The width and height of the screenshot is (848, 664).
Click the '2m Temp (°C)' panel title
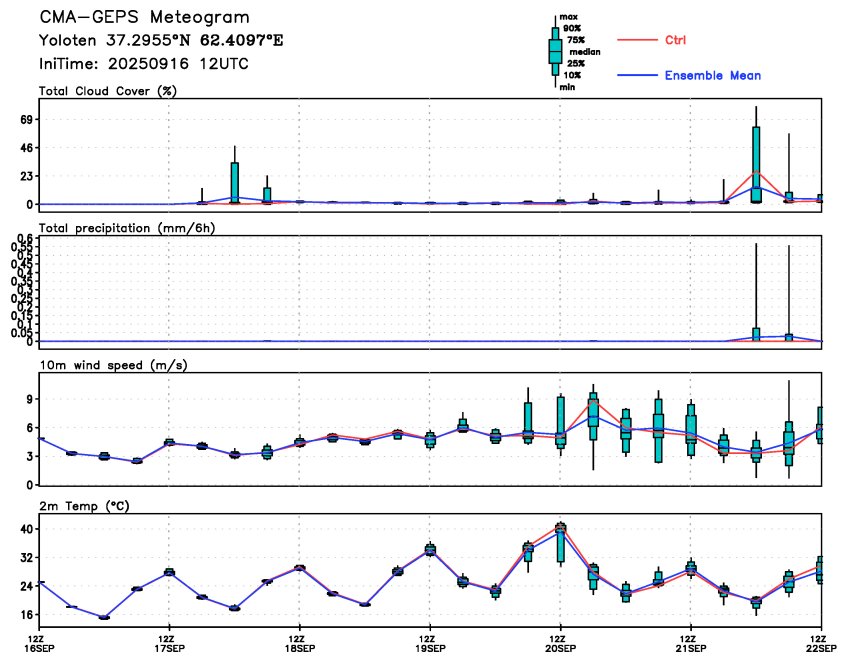pyautogui.click(x=84, y=506)
